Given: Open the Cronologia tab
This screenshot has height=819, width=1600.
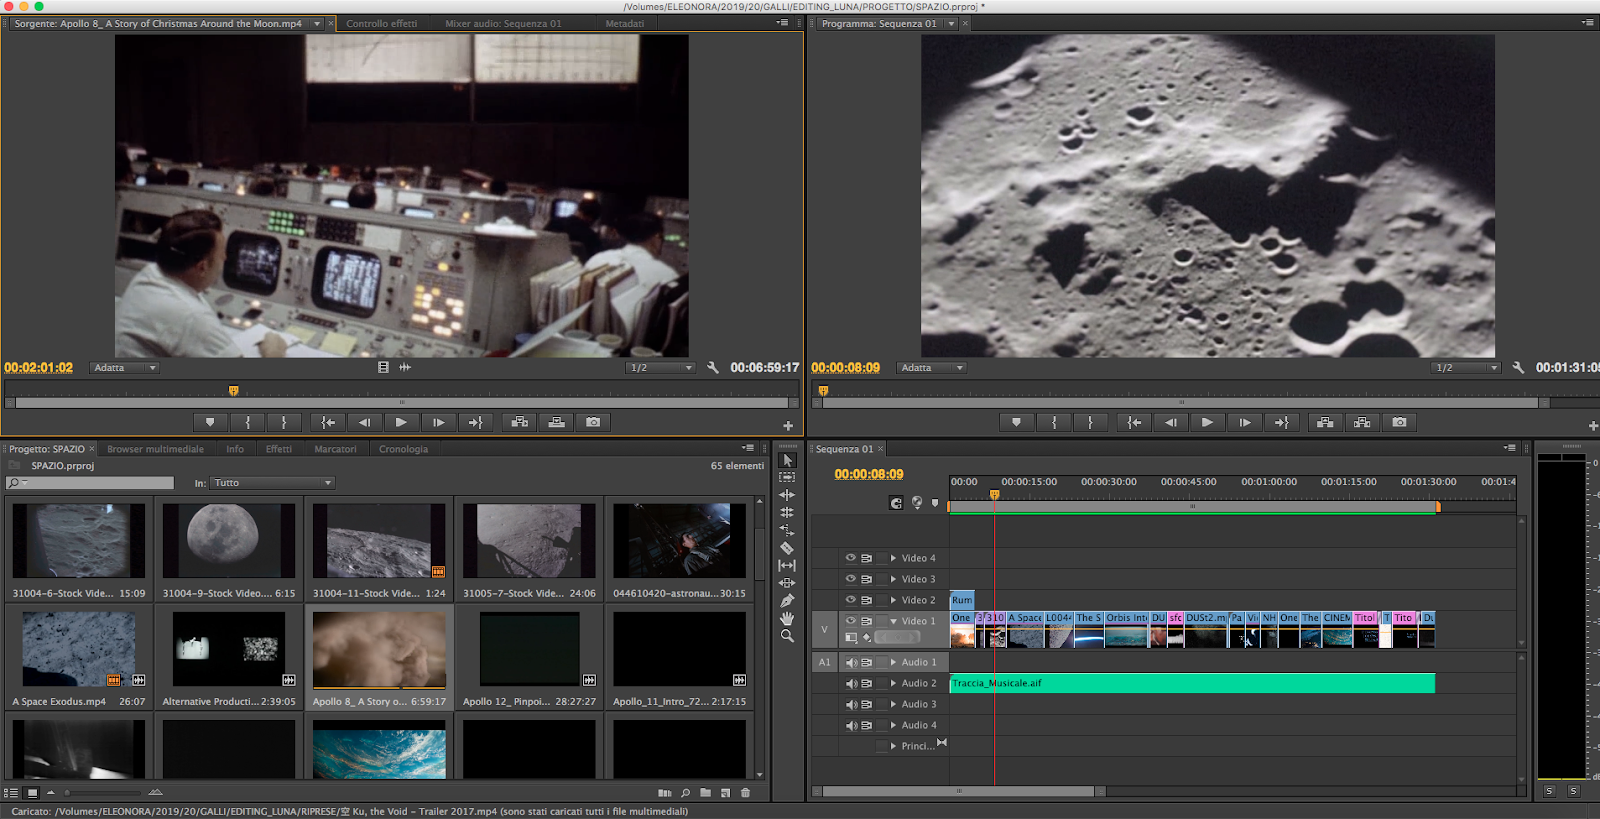Looking at the screenshot, I should (403, 449).
